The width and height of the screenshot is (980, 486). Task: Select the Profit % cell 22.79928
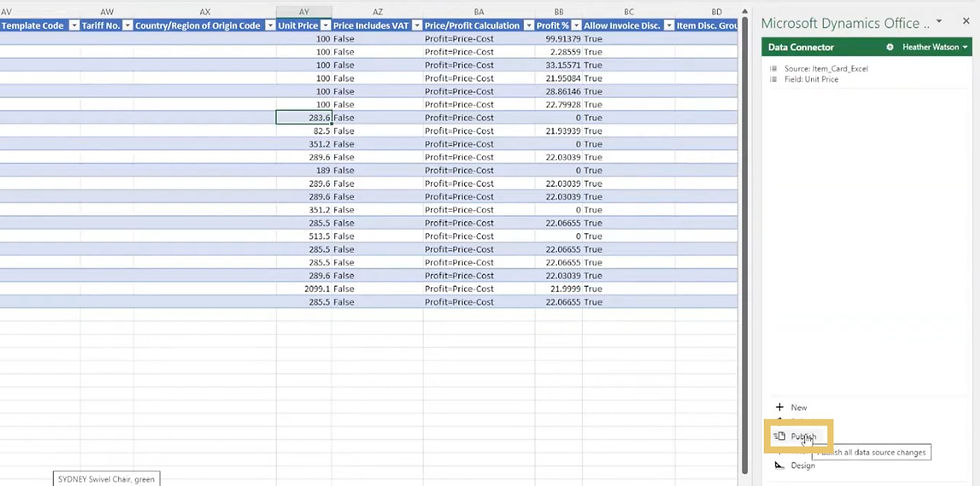(x=559, y=104)
